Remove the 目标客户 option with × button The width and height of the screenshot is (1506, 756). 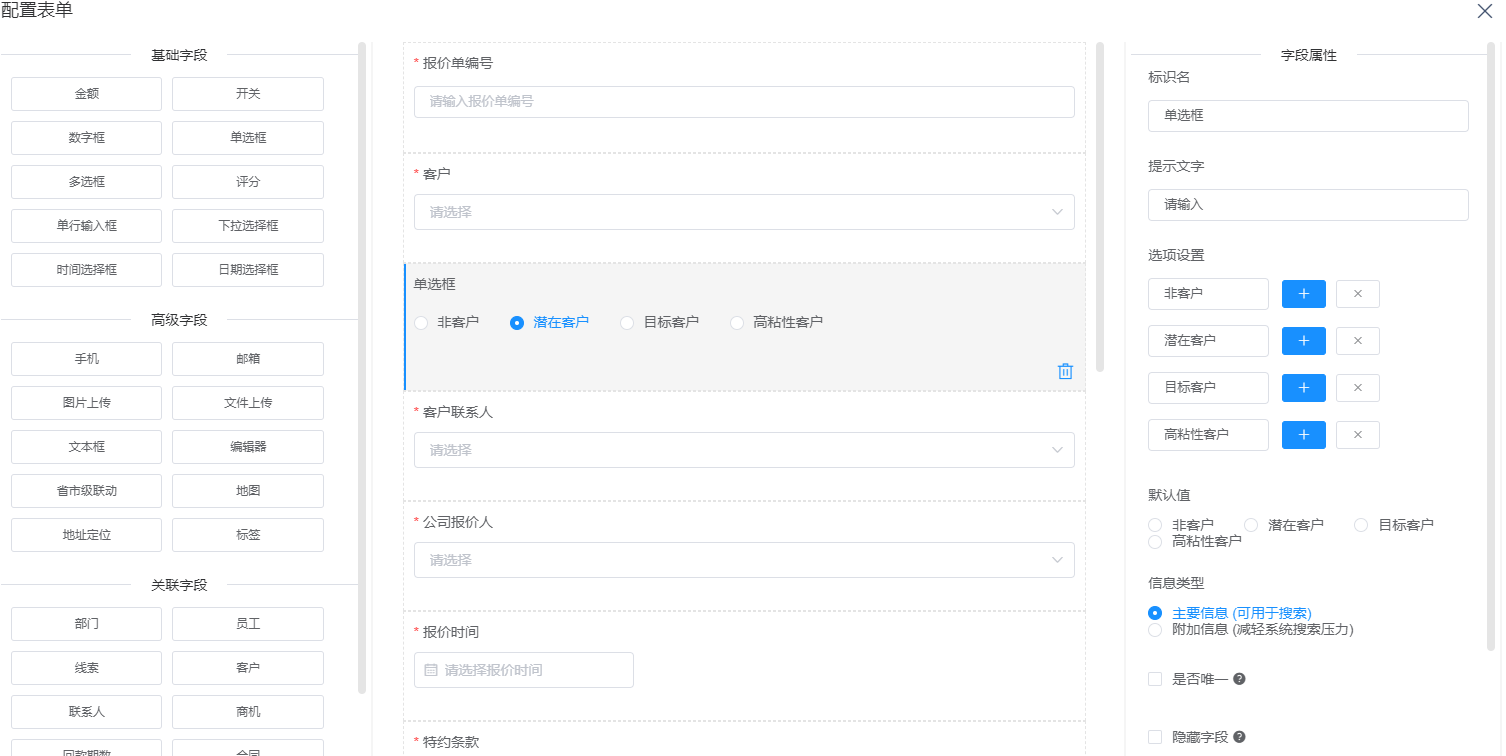pos(1358,388)
